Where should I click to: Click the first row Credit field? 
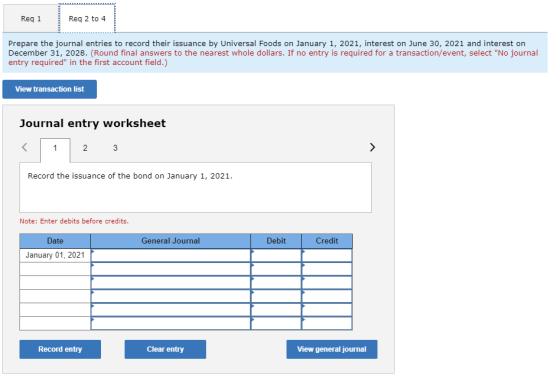coord(327,255)
